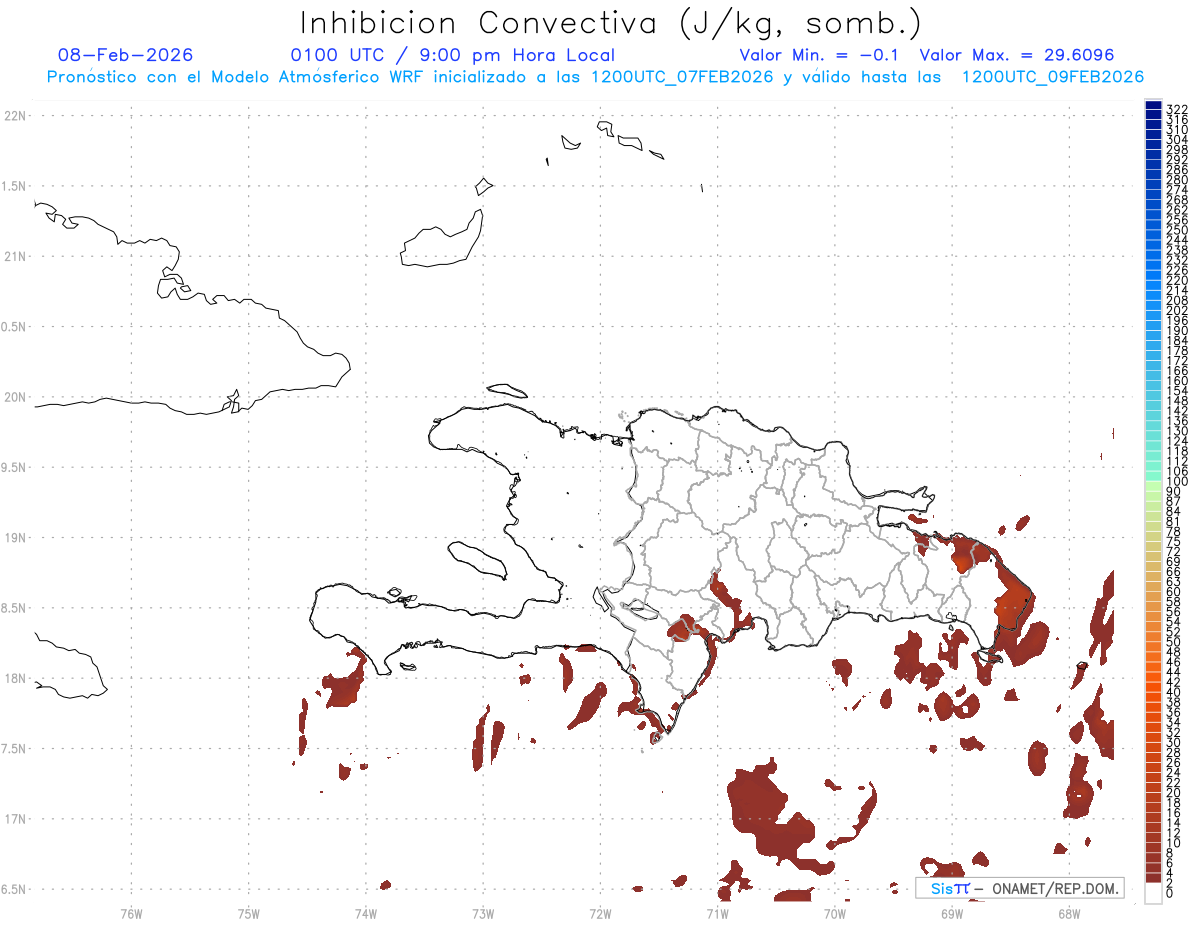1200x927 pixels.
Task: Select the "Valor Max. = 29.6096" readout
Action: (x=1016, y=55)
